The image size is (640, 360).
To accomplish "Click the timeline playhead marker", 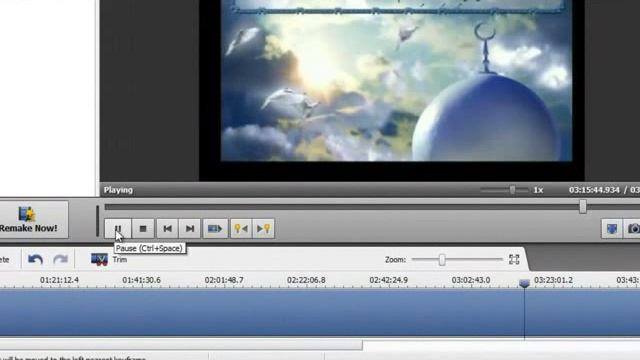I will [x=524, y=283].
